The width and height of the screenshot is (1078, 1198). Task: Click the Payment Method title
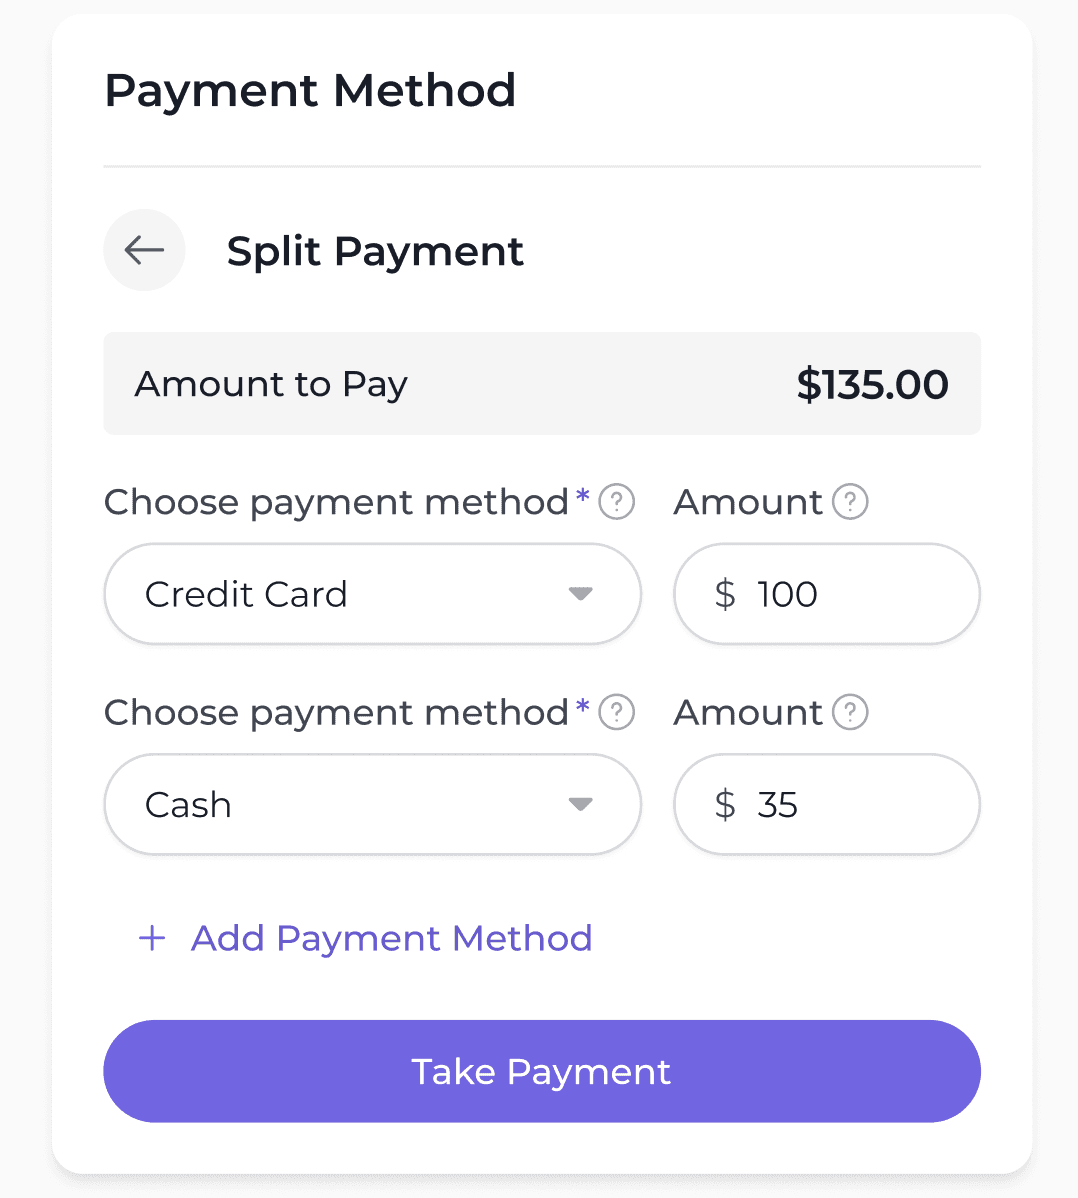pos(311,90)
